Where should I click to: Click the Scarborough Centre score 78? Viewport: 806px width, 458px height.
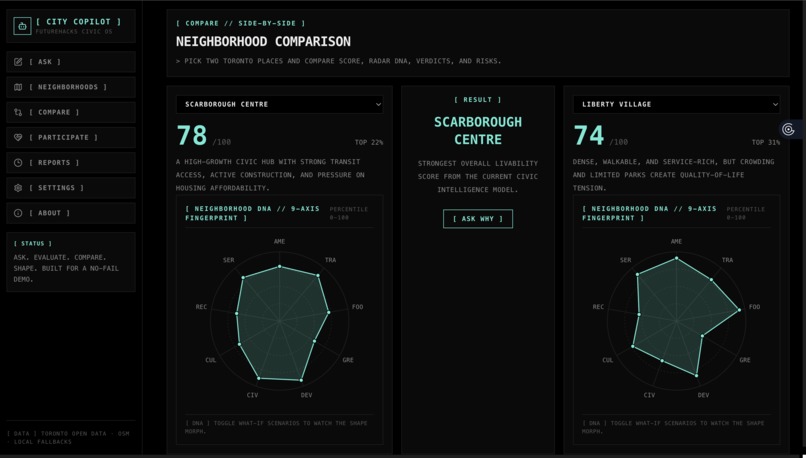(x=192, y=136)
